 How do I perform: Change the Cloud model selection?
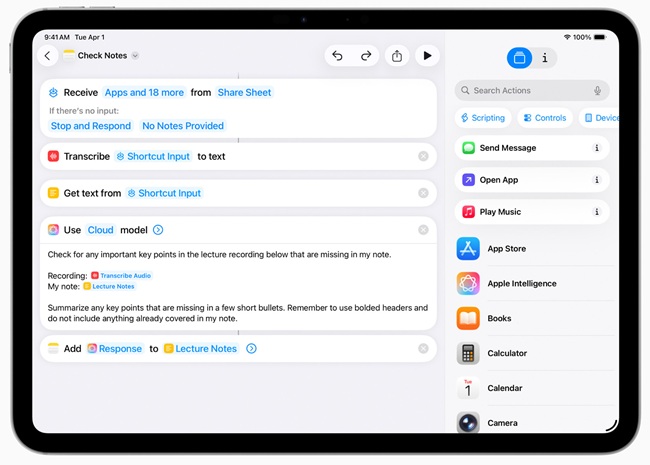[x=100, y=230]
